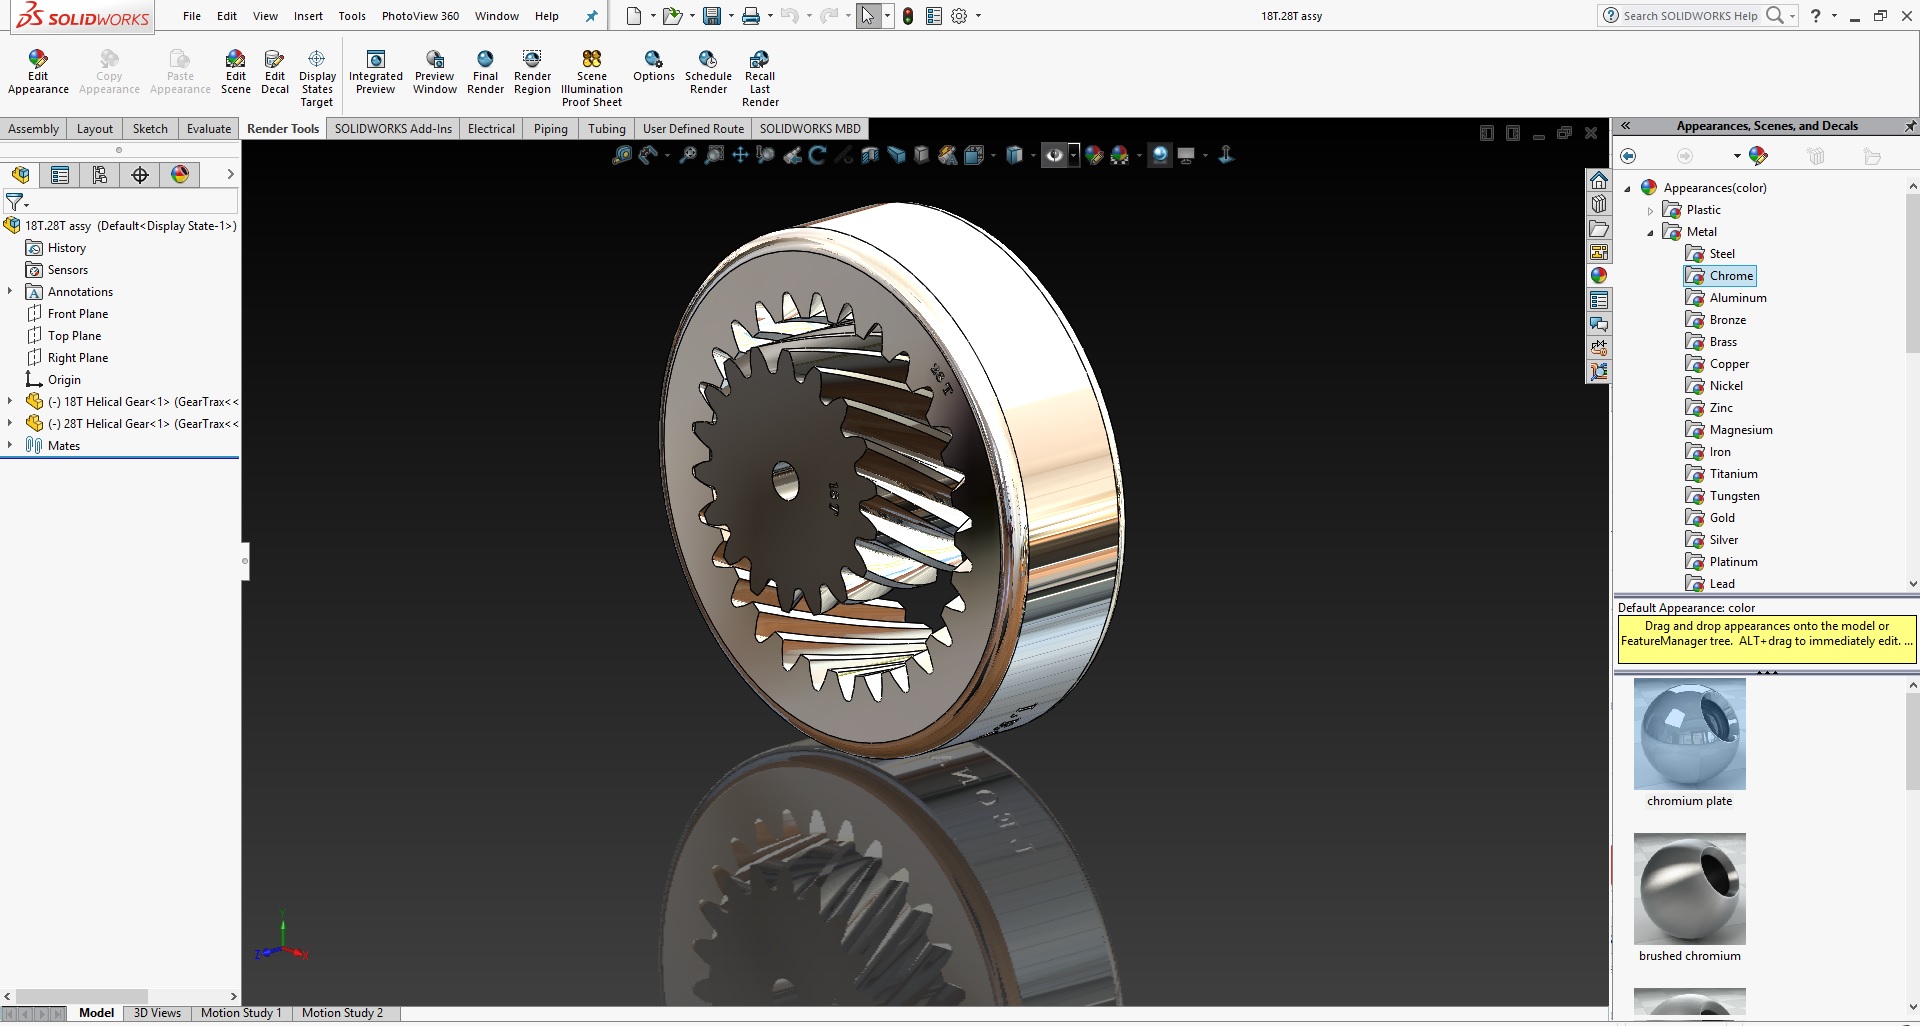The height and width of the screenshot is (1026, 1920).
Task: Open the PhotoView Preview Window
Action: [x=435, y=72]
